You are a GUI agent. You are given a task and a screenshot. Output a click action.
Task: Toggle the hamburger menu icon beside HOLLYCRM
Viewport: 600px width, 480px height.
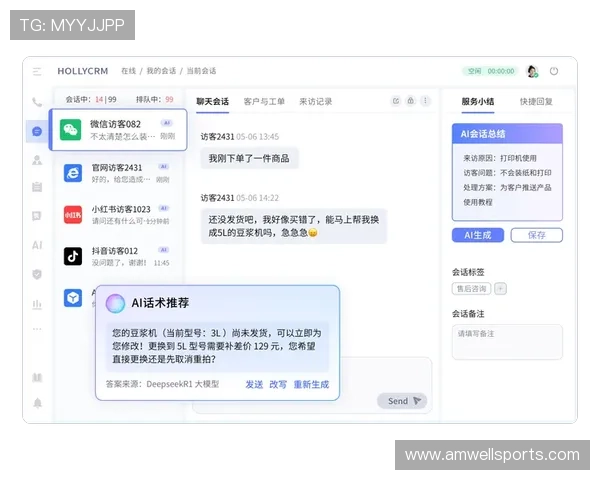coord(37,72)
